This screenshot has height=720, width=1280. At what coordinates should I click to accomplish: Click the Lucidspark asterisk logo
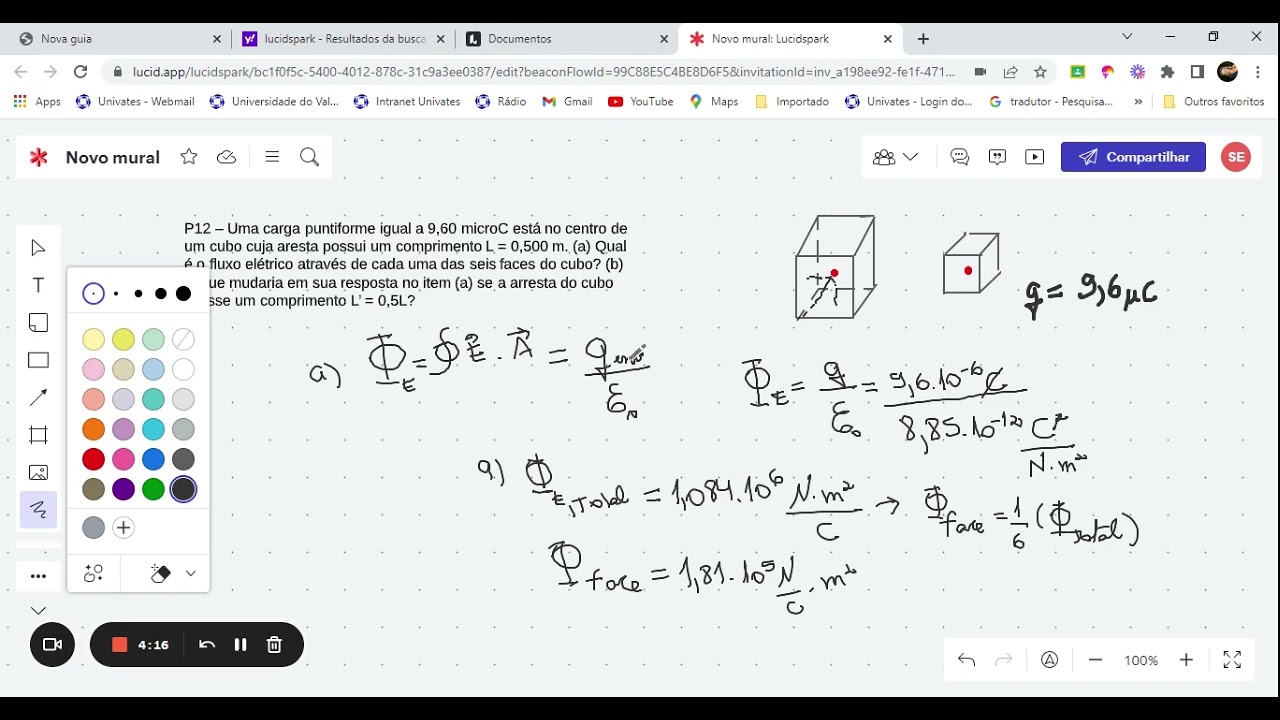[x=39, y=157]
